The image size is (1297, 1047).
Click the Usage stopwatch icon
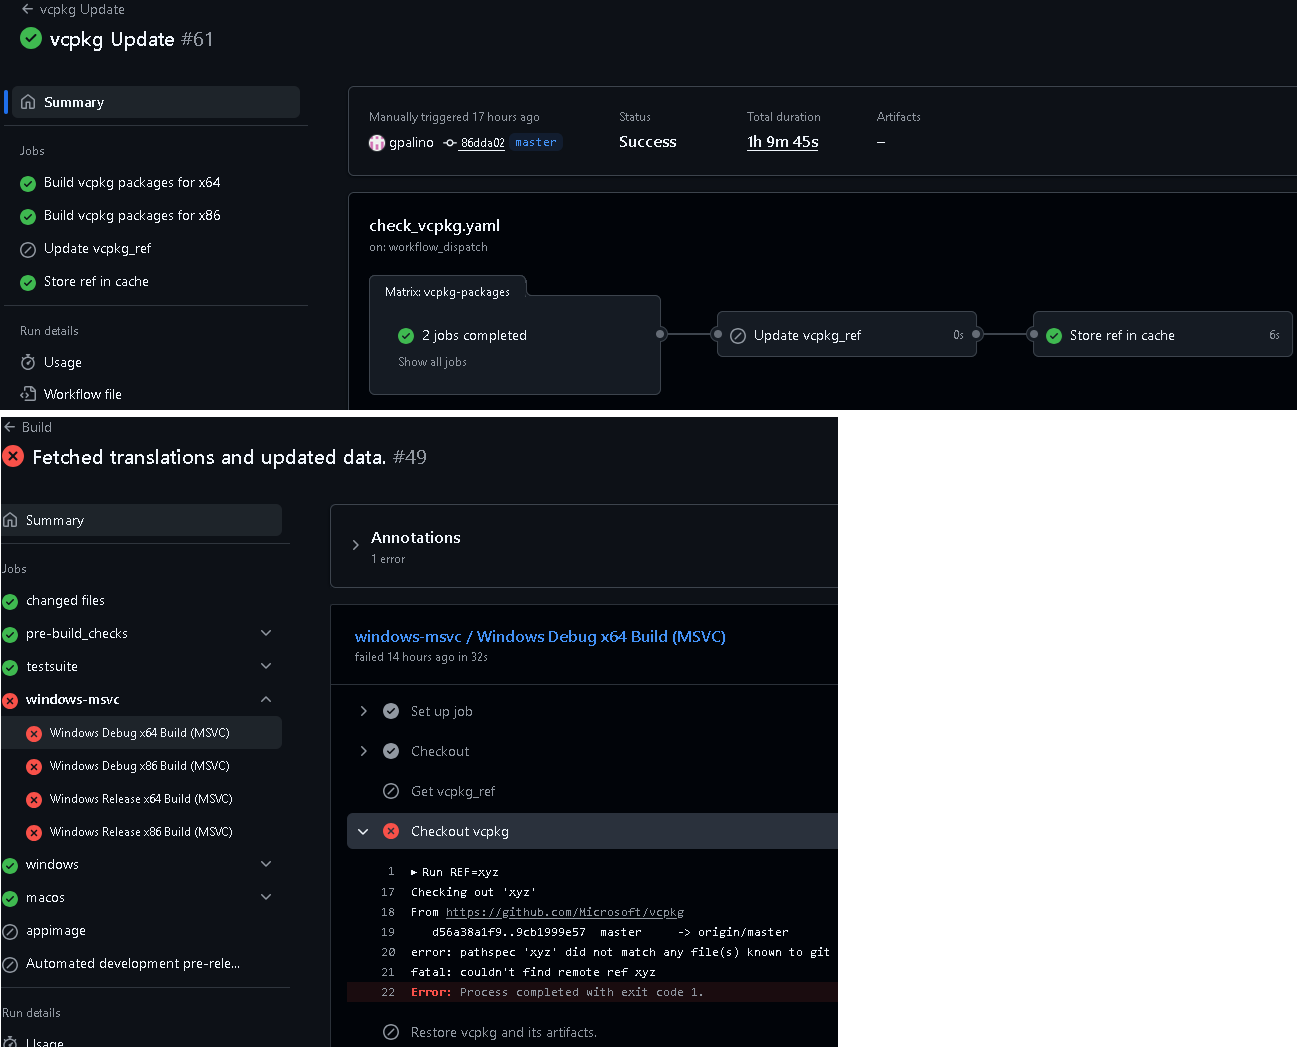point(28,362)
